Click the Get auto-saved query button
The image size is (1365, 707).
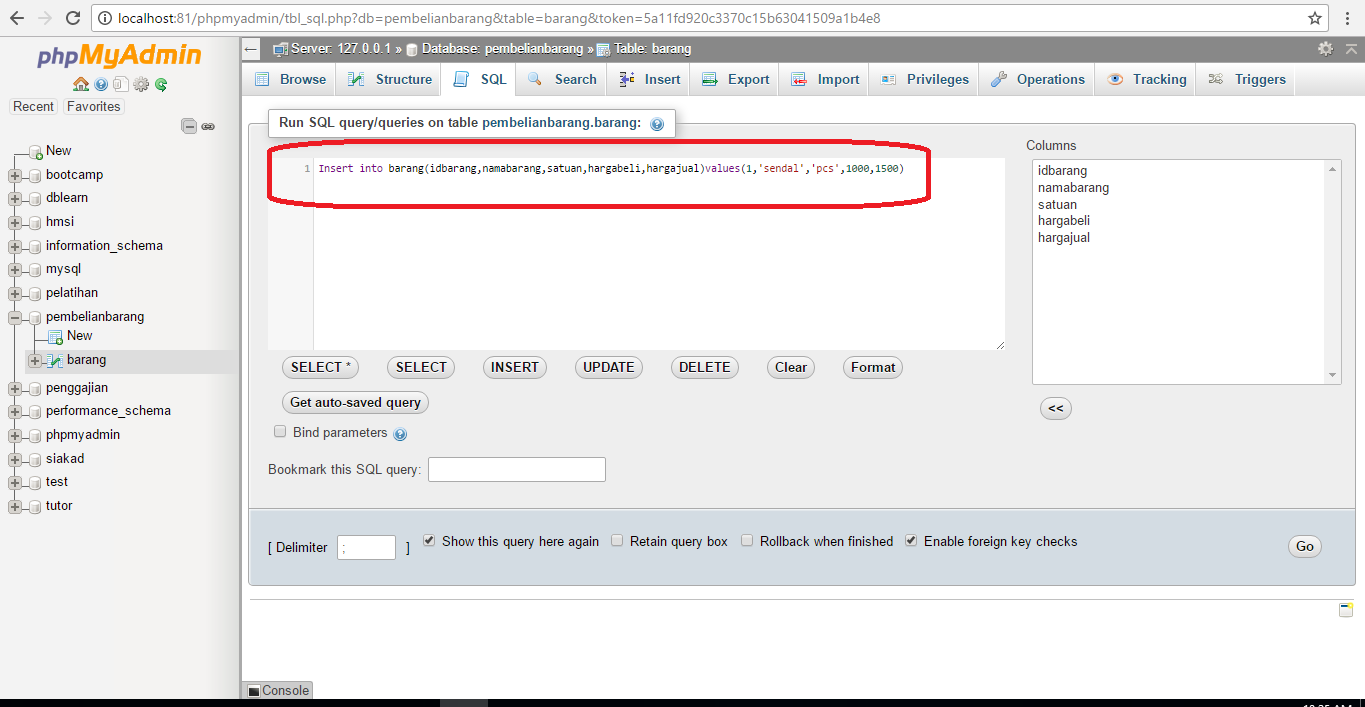click(355, 402)
